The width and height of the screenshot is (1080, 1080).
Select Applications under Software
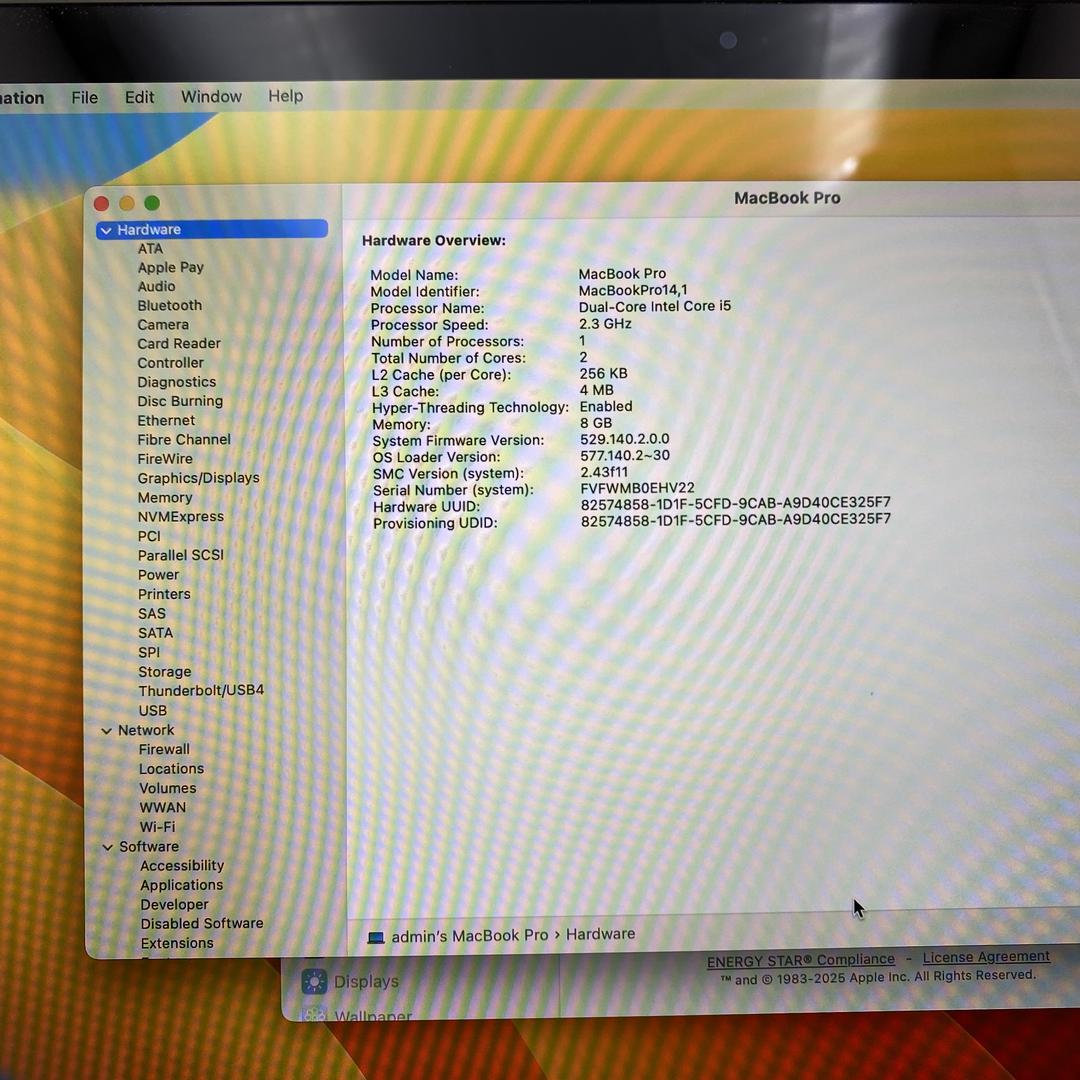tap(182, 885)
